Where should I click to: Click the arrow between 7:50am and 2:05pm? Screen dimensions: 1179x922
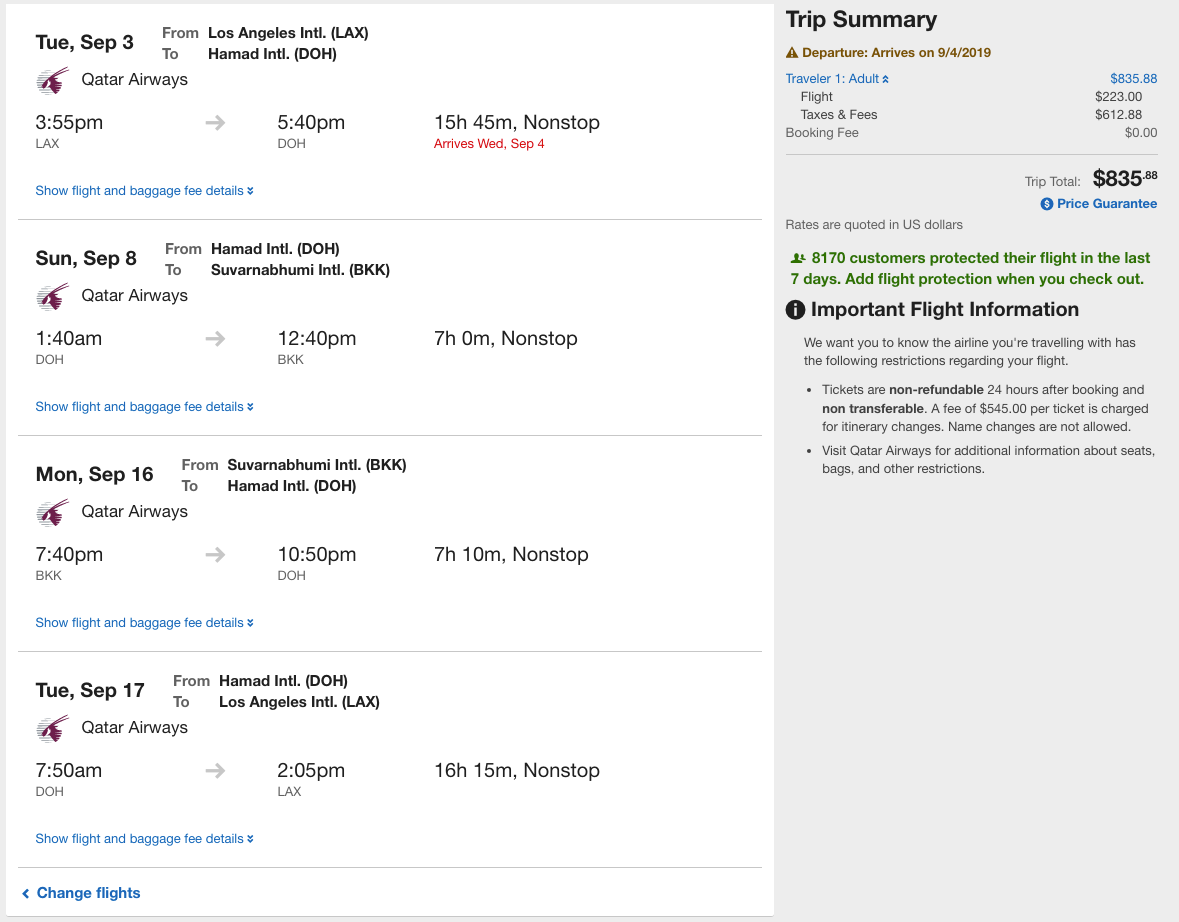[215, 771]
